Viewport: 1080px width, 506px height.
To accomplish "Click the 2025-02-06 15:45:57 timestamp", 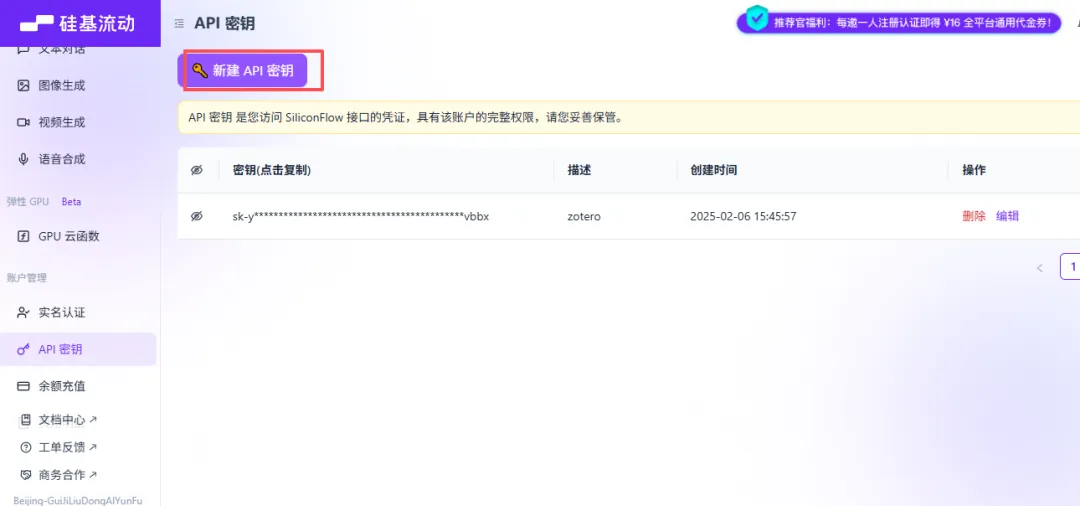I will tap(743, 216).
